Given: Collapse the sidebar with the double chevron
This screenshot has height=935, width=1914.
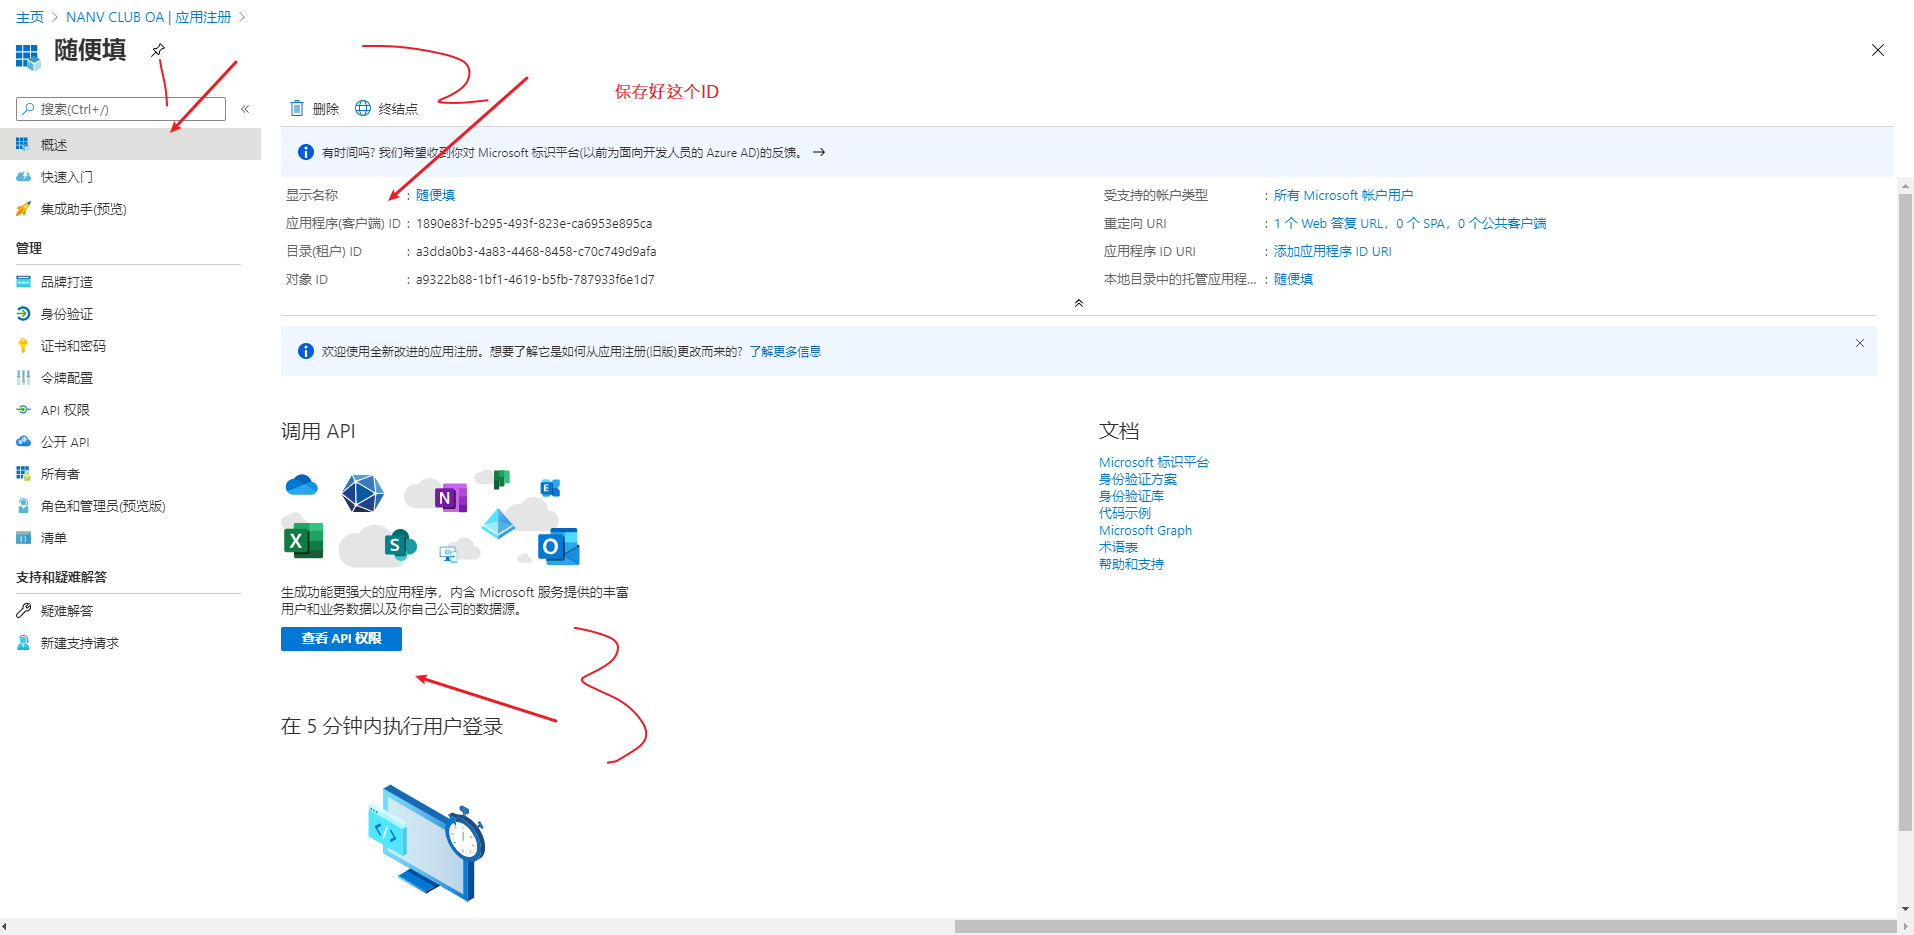Looking at the screenshot, I should click(x=245, y=109).
